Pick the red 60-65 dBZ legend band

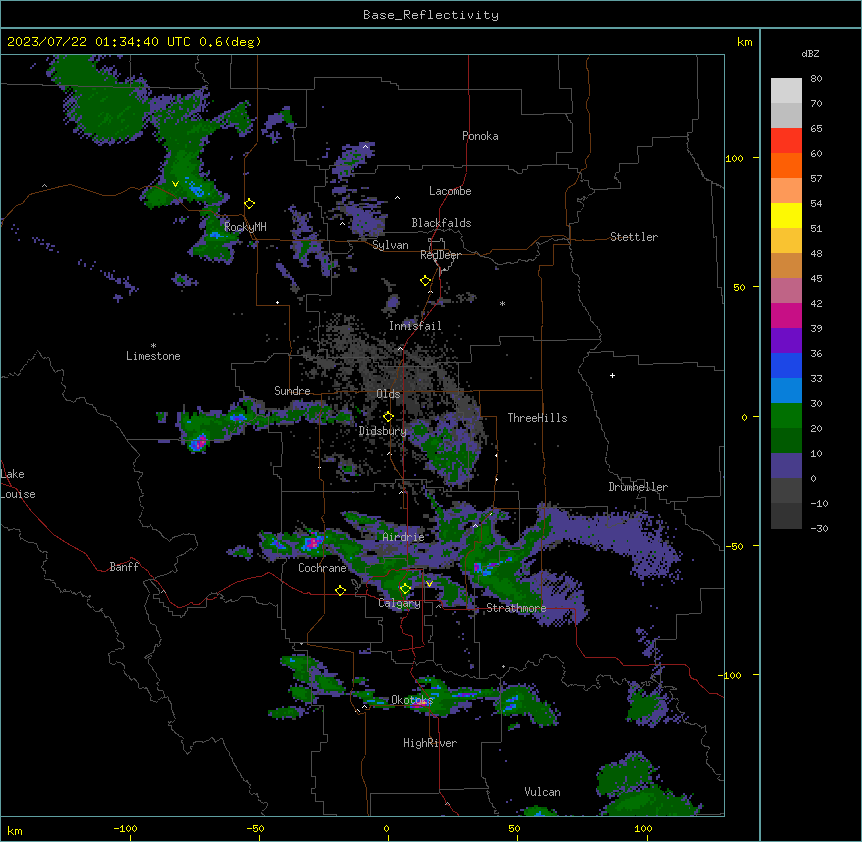786,140
